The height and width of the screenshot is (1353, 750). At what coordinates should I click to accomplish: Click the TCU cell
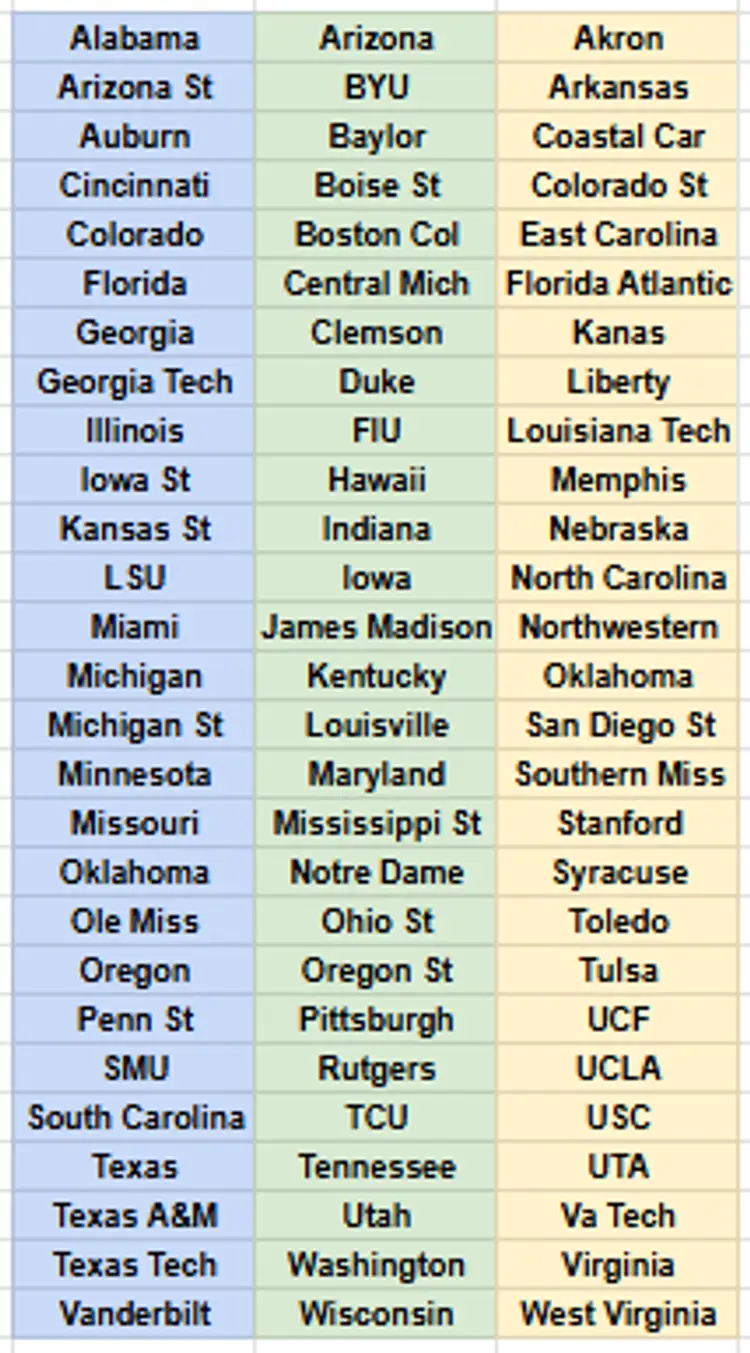(x=376, y=1116)
